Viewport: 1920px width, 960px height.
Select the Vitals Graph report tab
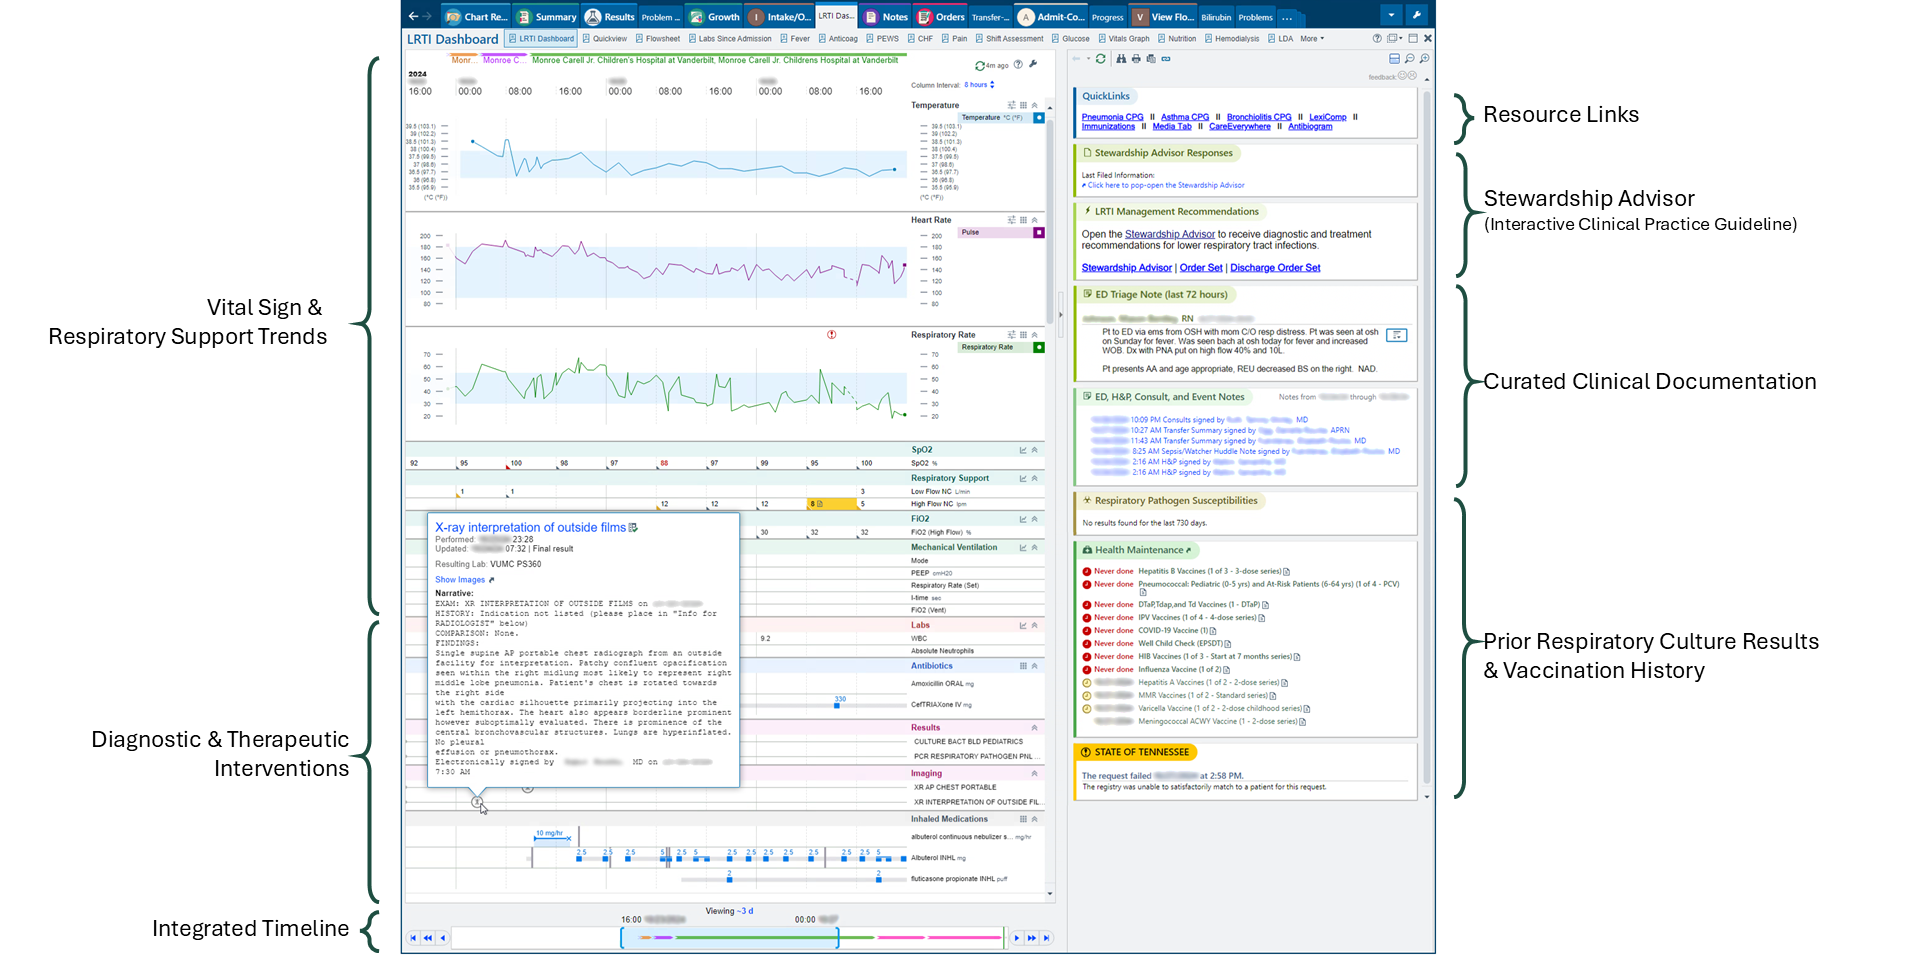[x=1123, y=39]
